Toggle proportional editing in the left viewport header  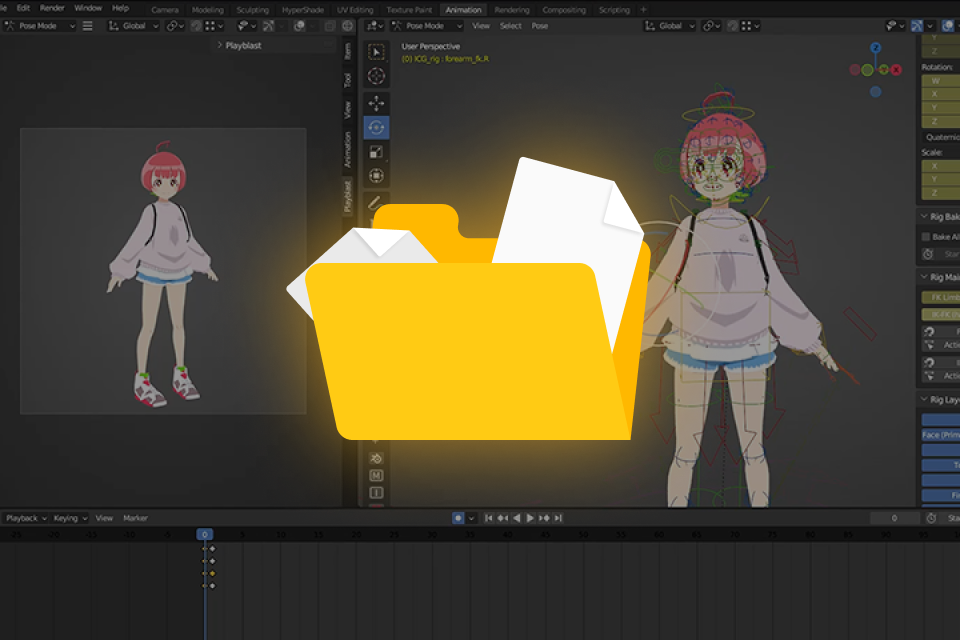pos(196,26)
